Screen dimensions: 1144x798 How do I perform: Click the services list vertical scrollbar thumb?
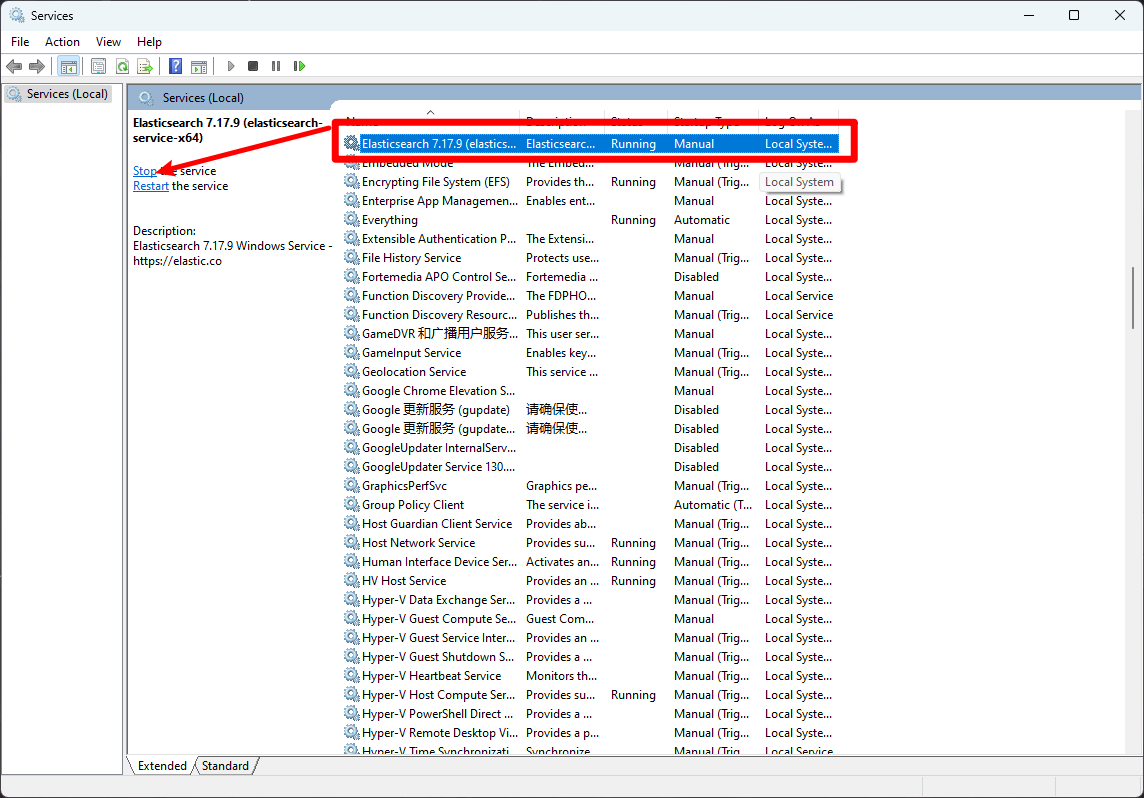point(1133,298)
